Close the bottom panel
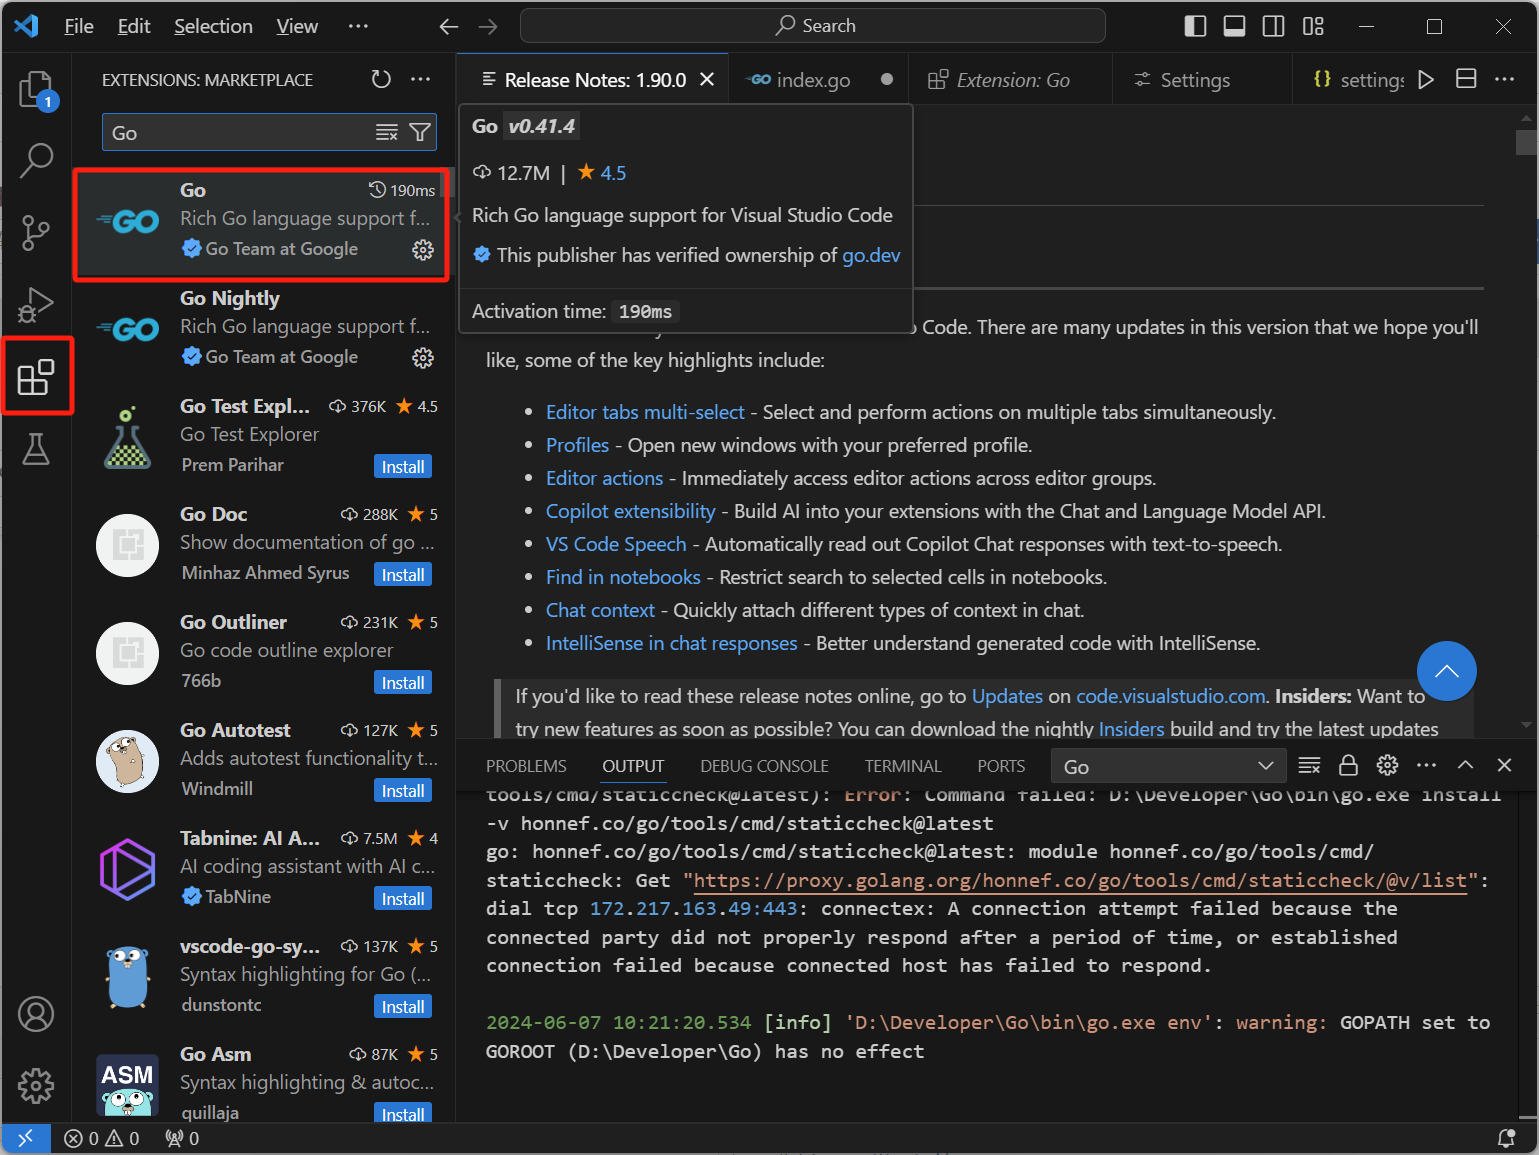 coord(1504,766)
